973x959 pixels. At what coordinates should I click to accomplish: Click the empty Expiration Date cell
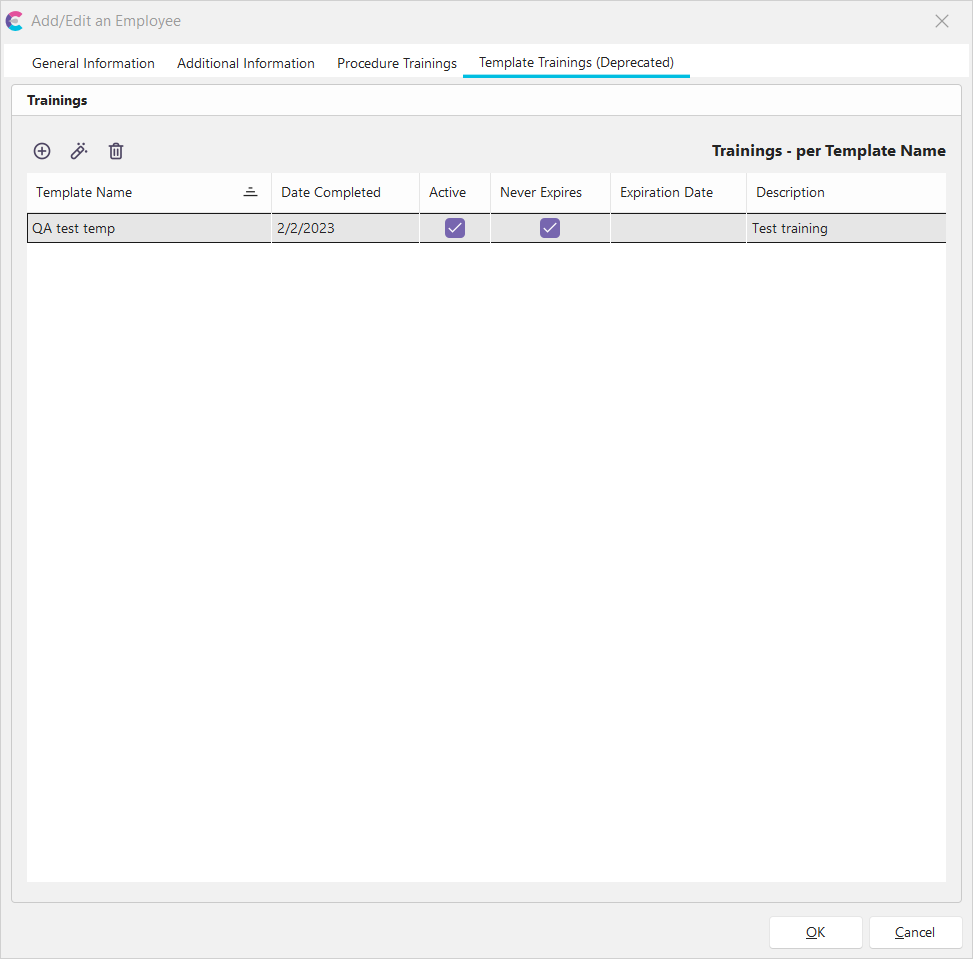click(x=678, y=228)
